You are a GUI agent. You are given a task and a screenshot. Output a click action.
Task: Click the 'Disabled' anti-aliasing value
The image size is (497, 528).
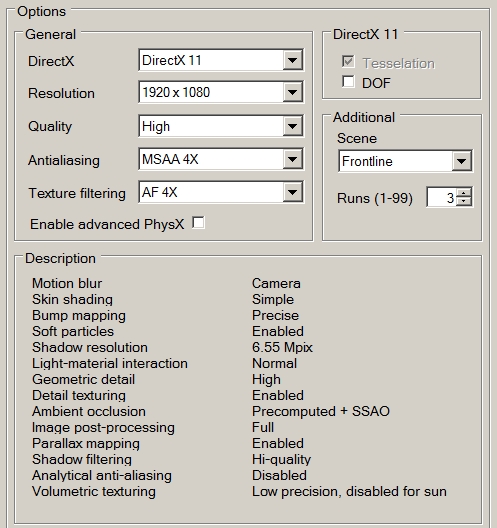(279, 475)
